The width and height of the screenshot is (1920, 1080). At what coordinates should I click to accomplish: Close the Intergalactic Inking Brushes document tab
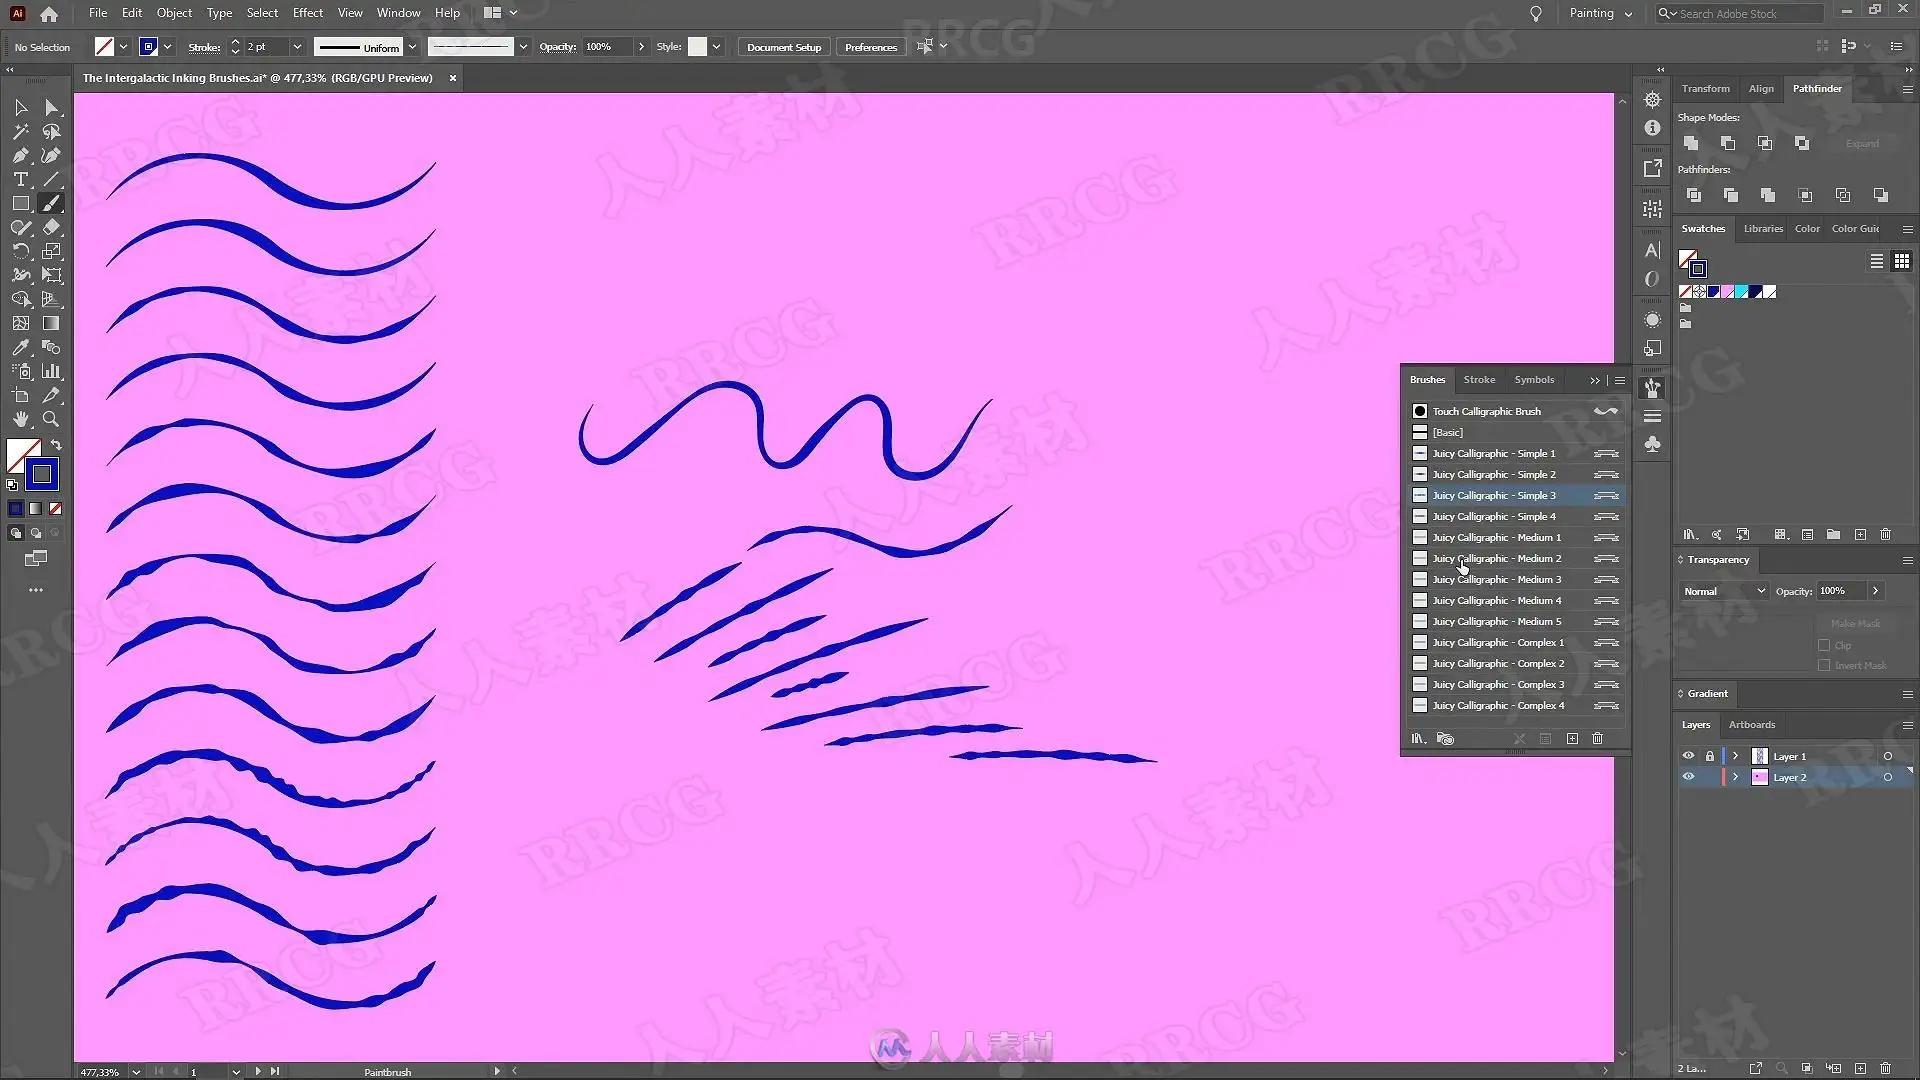(x=452, y=78)
